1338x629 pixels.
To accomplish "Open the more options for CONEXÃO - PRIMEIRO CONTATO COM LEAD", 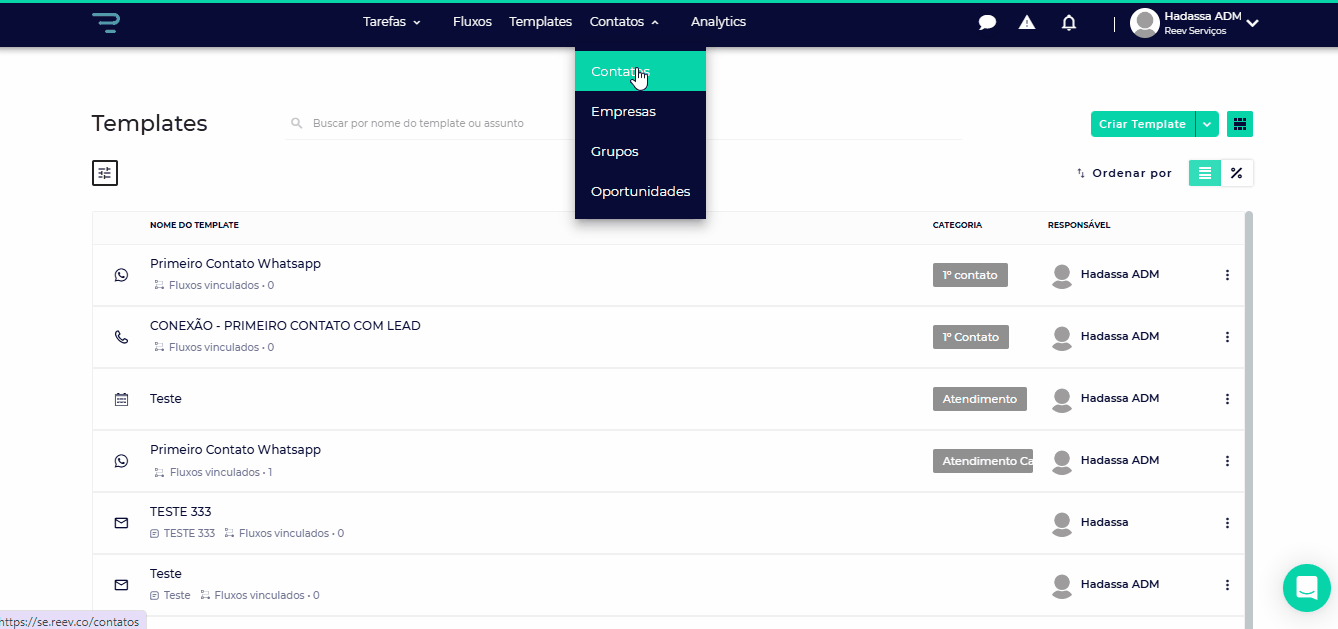I will (x=1227, y=337).
